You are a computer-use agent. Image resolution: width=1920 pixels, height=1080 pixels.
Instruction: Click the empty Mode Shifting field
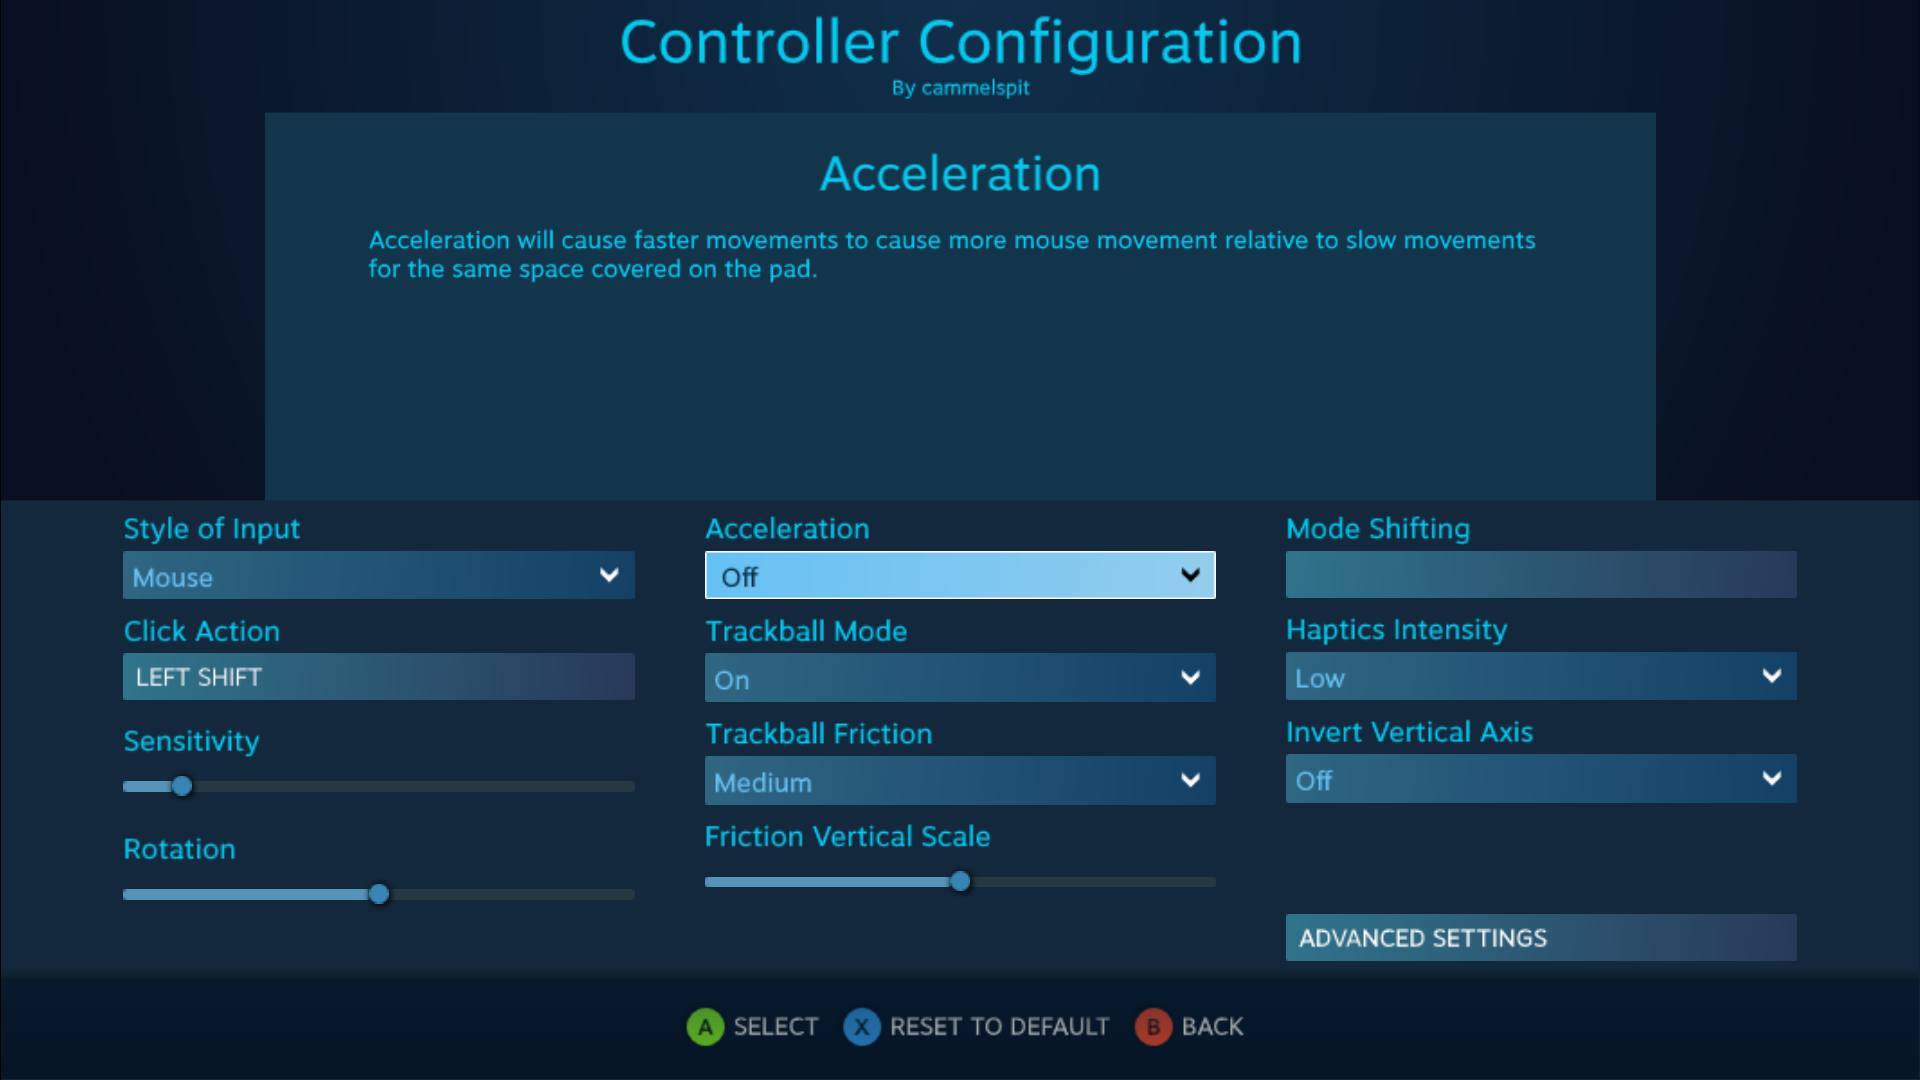click(1540, 575)
